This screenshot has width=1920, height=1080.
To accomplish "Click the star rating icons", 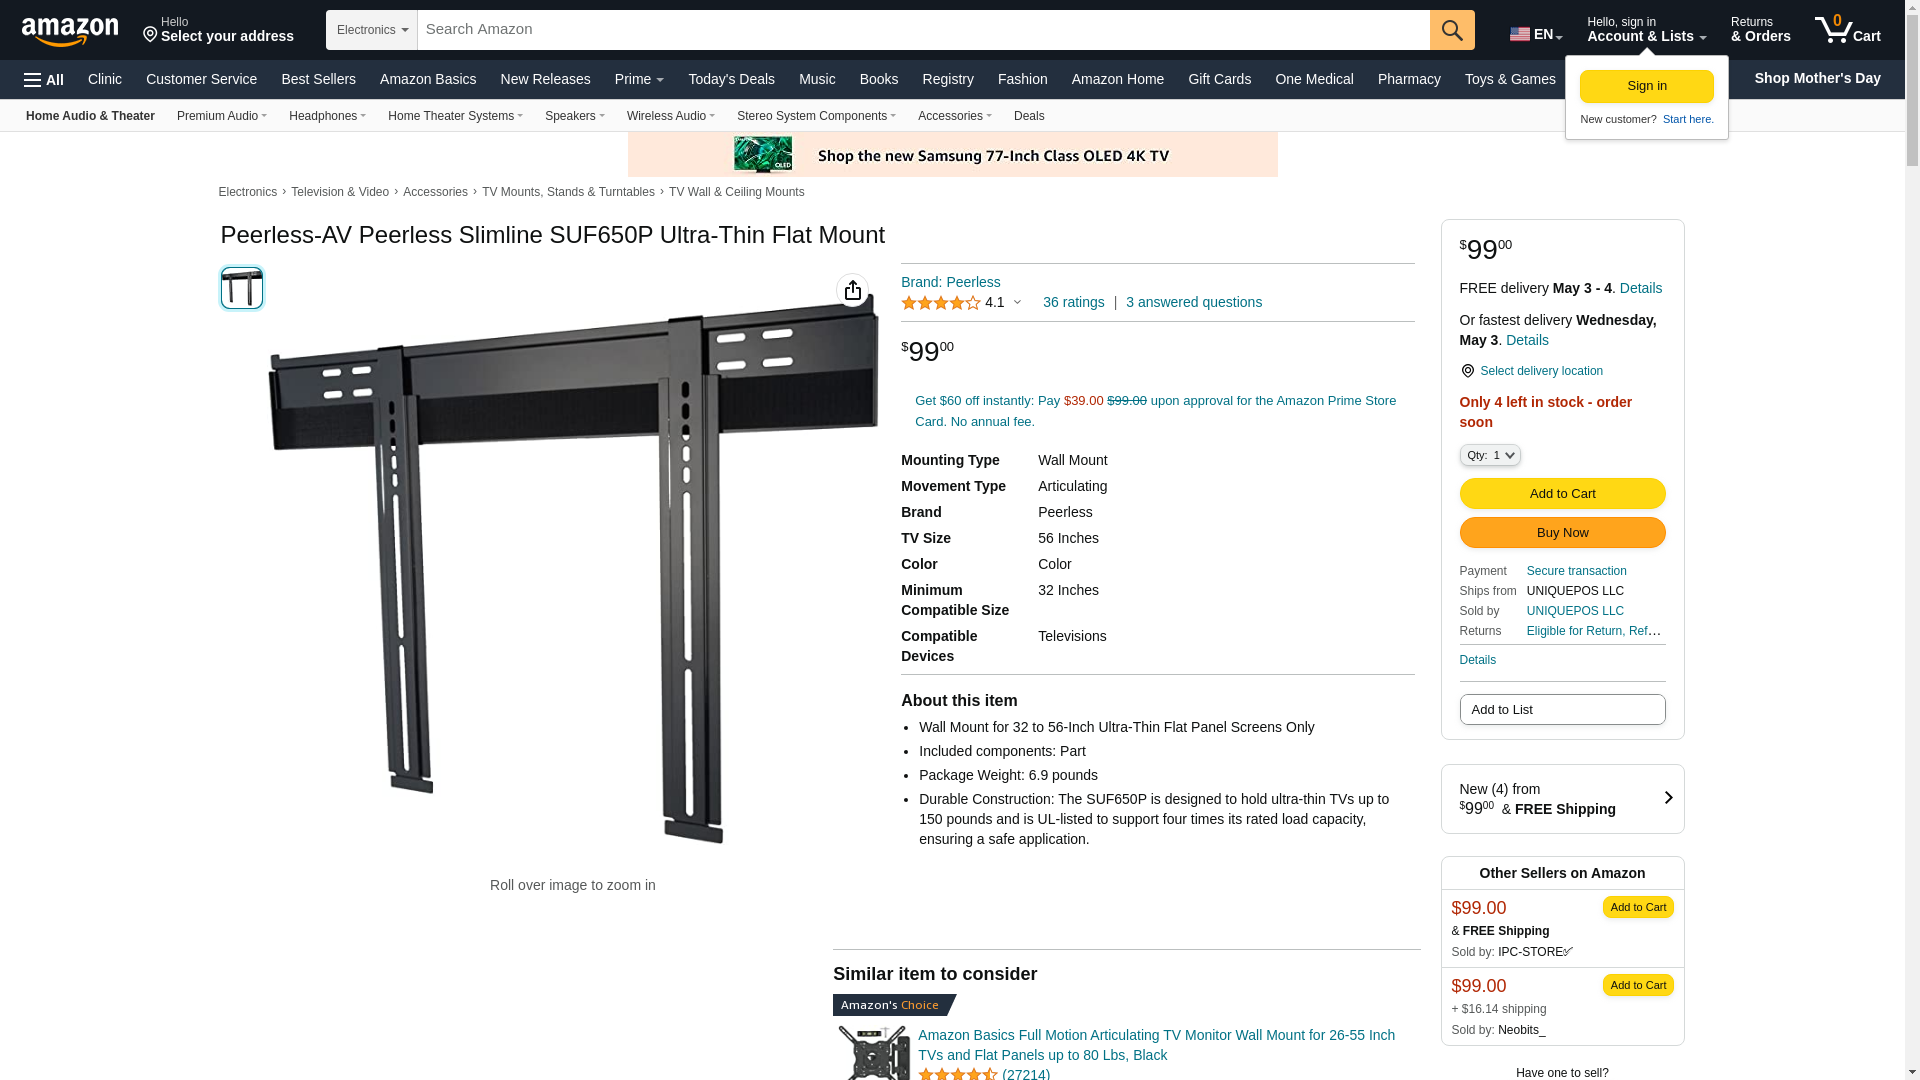I will tap(940, 303).
